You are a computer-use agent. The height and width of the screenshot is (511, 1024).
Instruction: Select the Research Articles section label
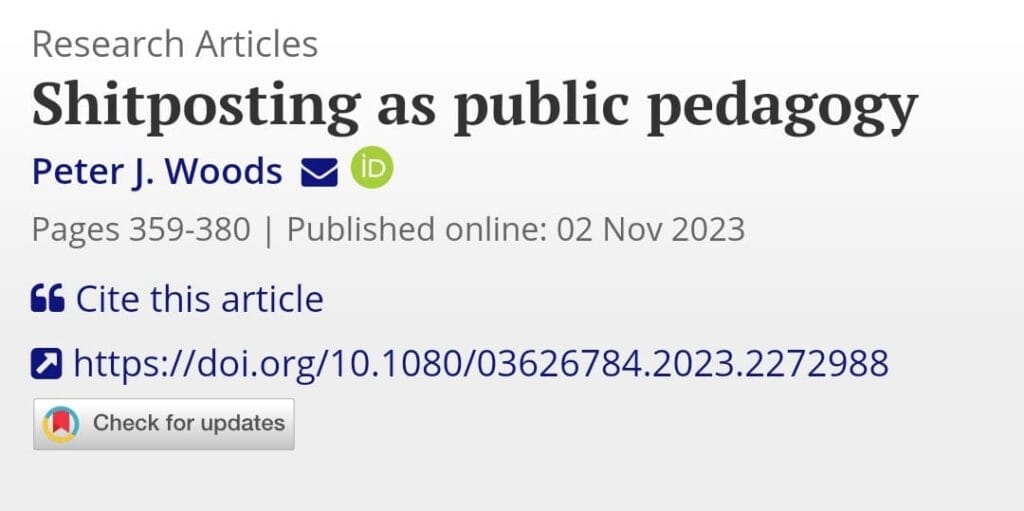tap(175, 44)
